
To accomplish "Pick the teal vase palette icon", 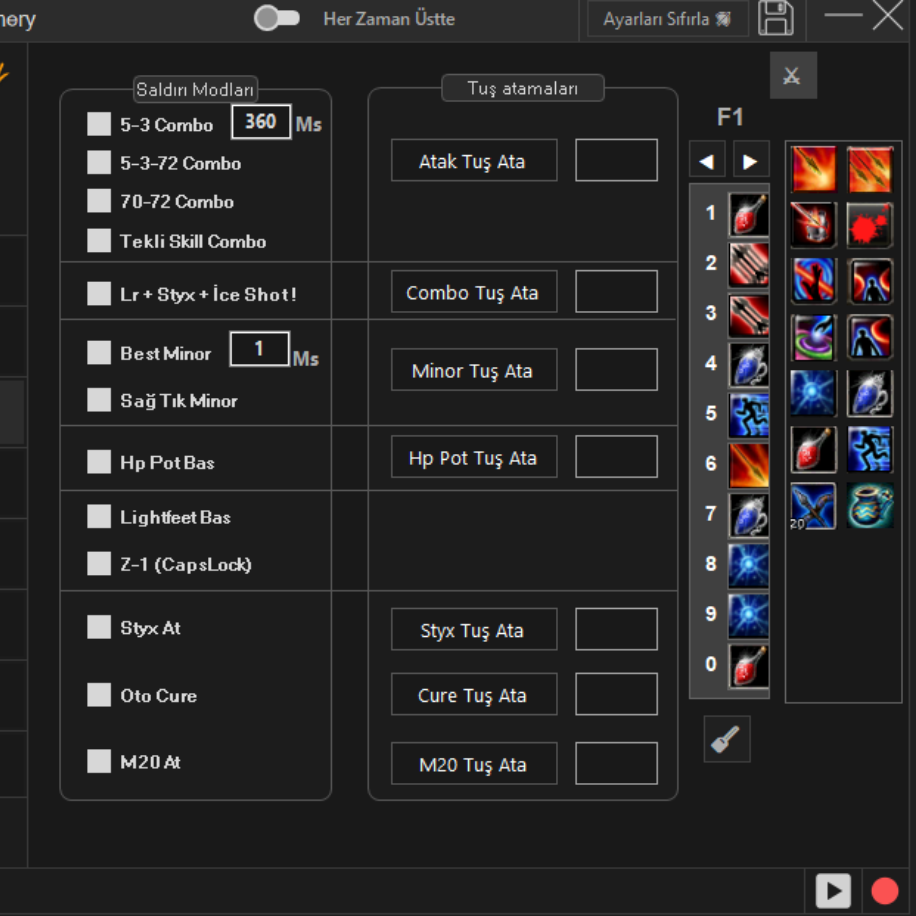I will [x=870, y=506].
